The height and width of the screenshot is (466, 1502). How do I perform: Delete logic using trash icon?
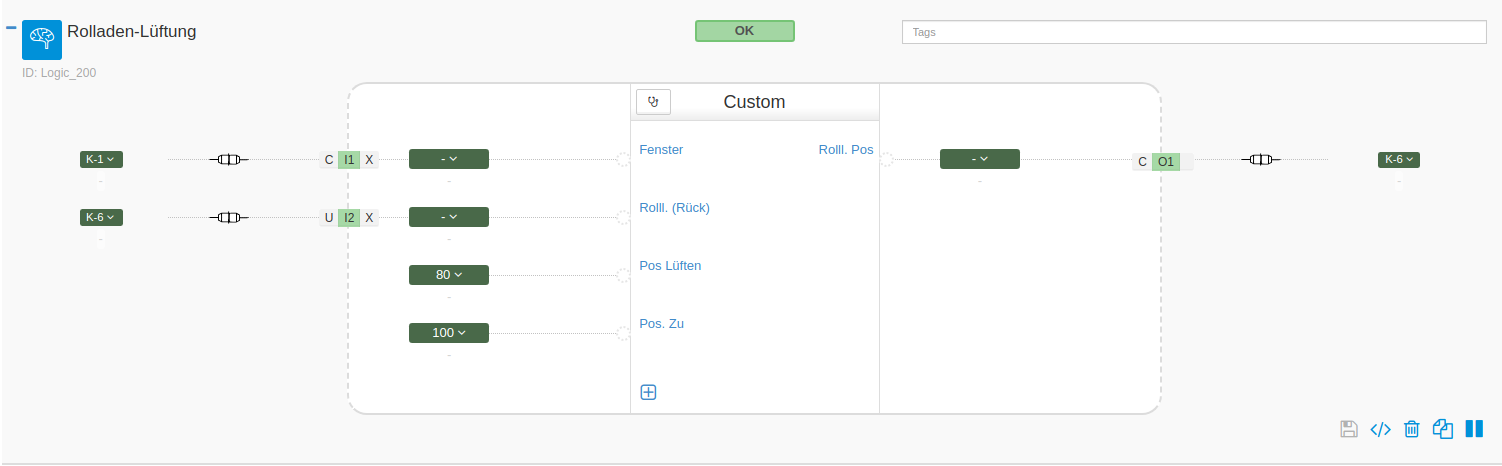[x=1411, y=429]
